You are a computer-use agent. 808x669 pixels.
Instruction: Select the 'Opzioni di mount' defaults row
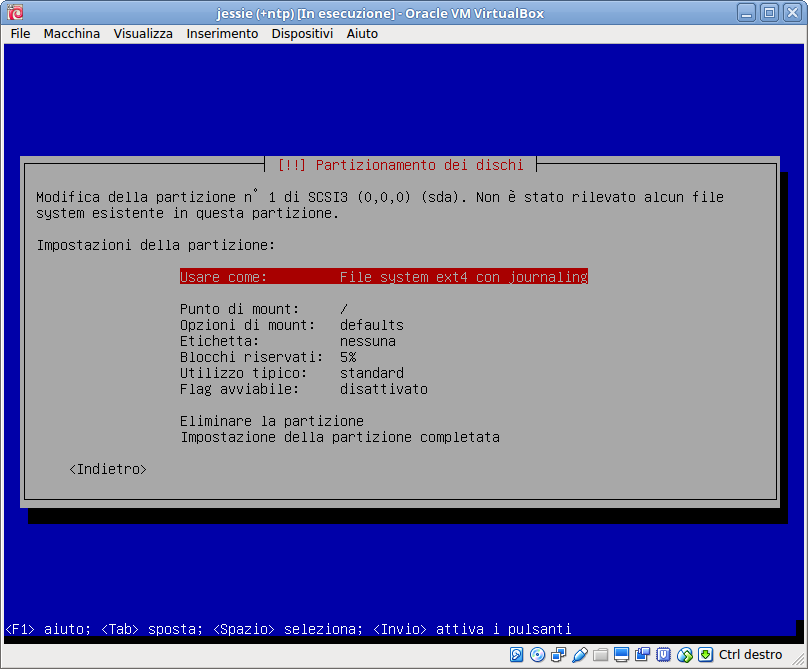[292, 325]
